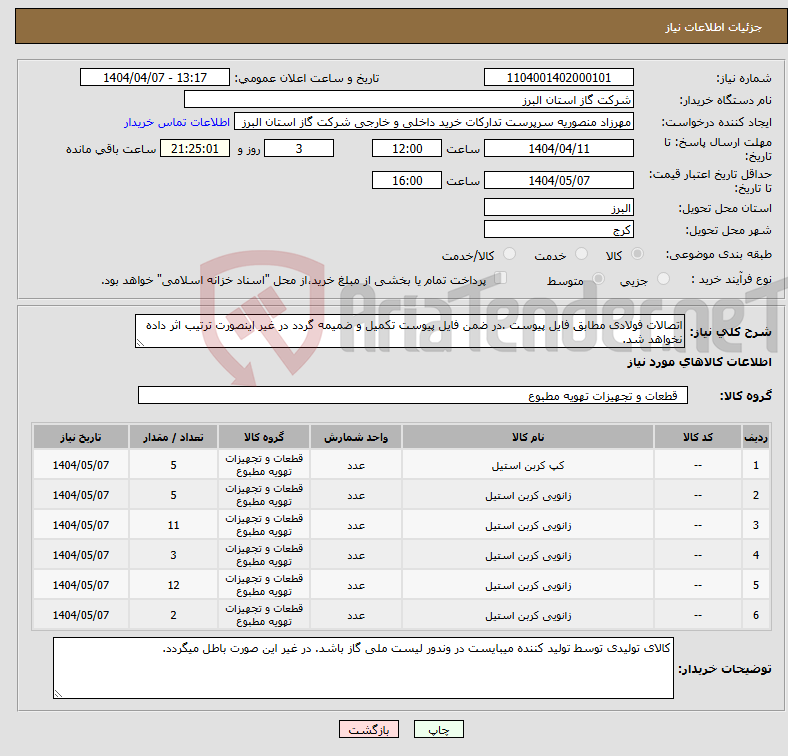Viewport: 788px width, 756px height.
Task: Click the remaining time field 21:25:01
Action: [195, 148]
